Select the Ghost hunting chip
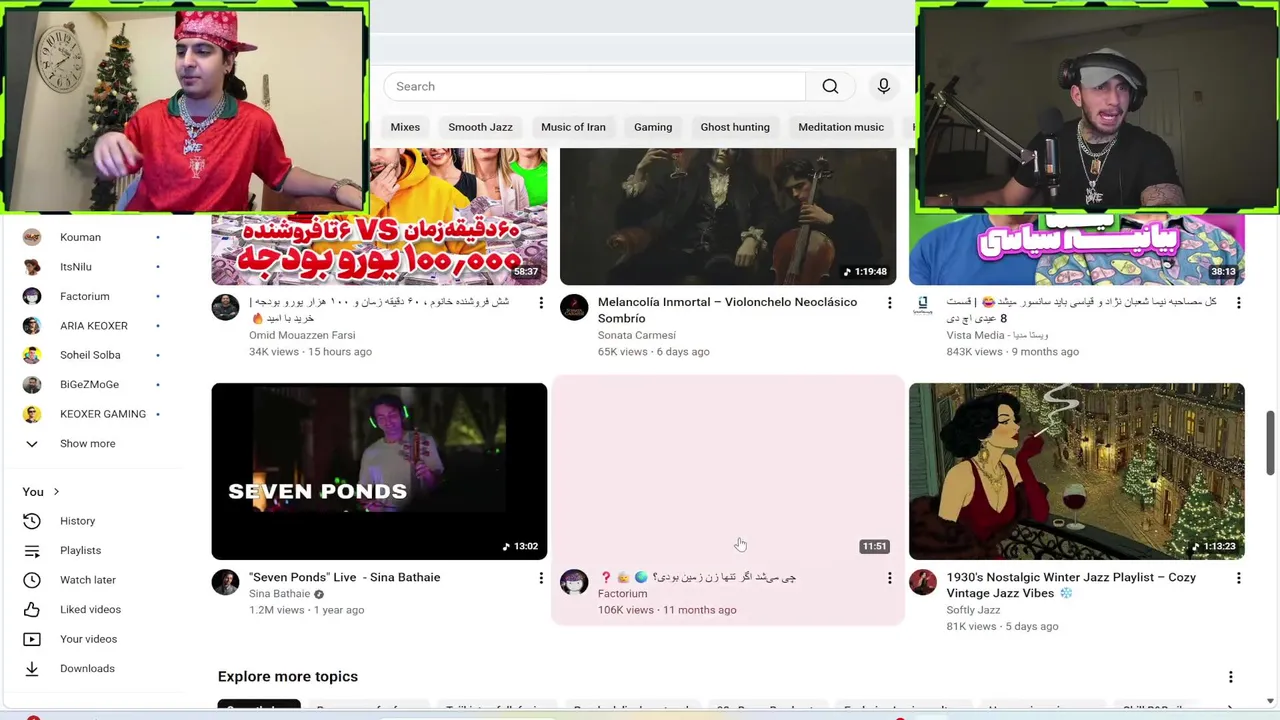This screenshot has height=720, width=1280. pyautogui.click(x=735, y=127)
